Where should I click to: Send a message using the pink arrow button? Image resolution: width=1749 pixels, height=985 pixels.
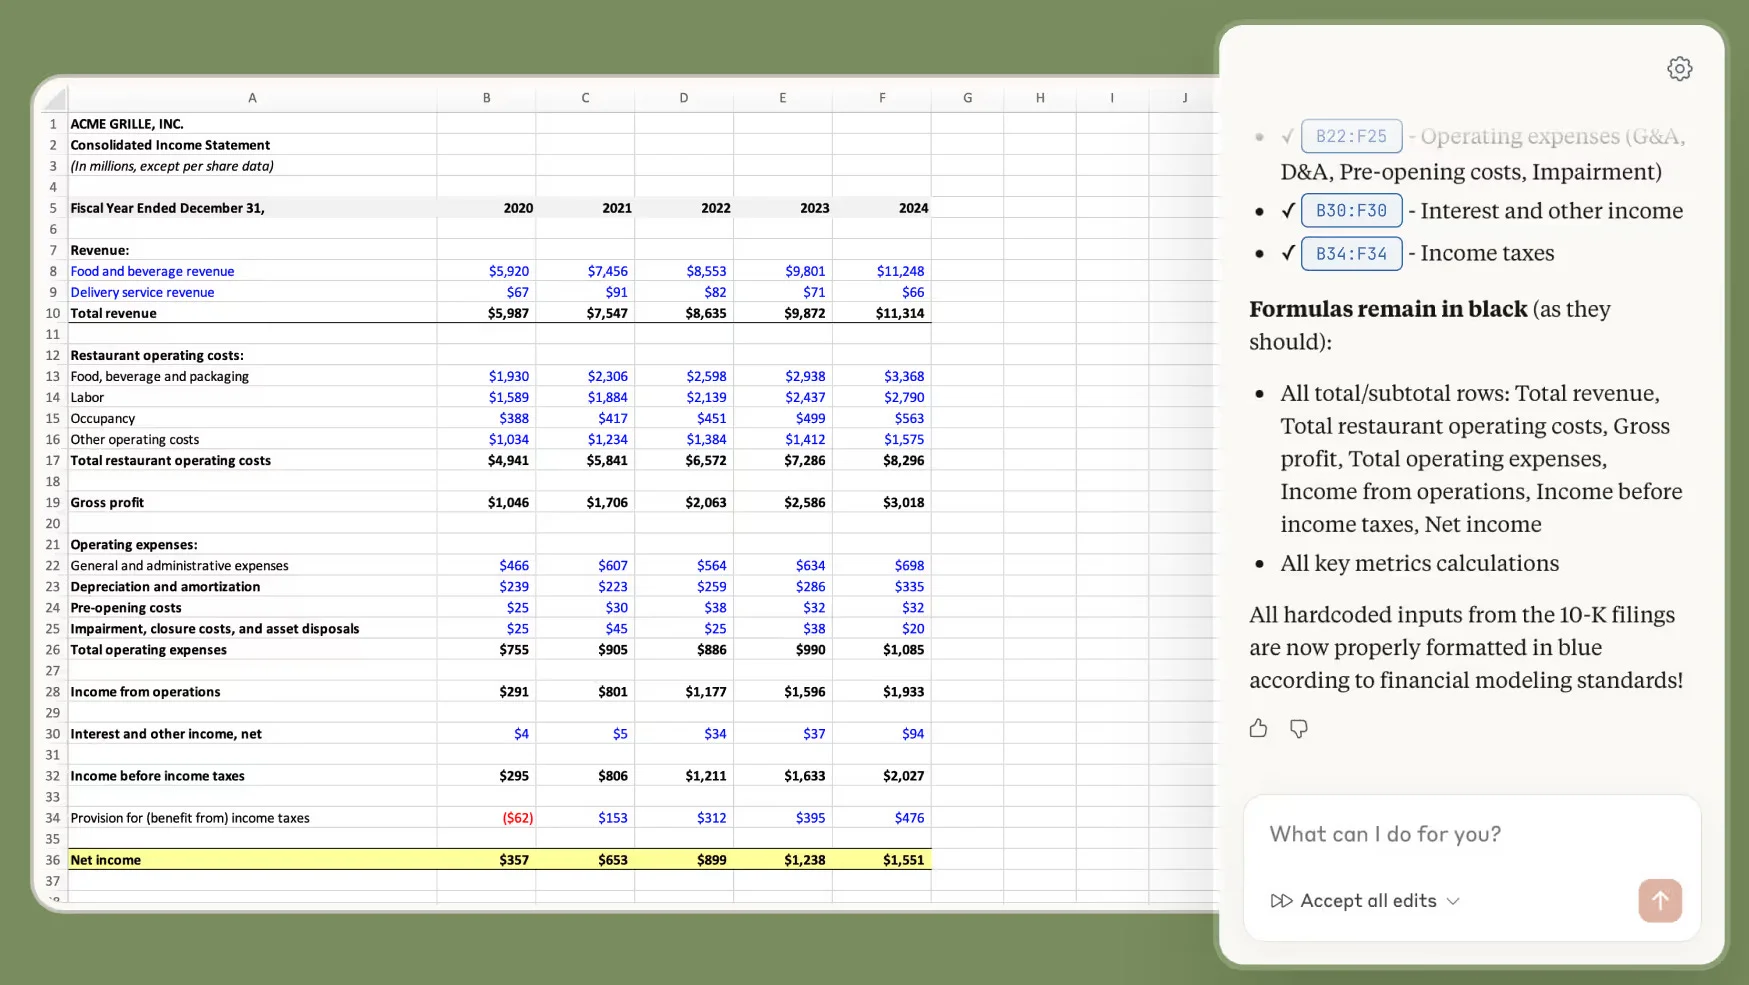point(1660,900)
